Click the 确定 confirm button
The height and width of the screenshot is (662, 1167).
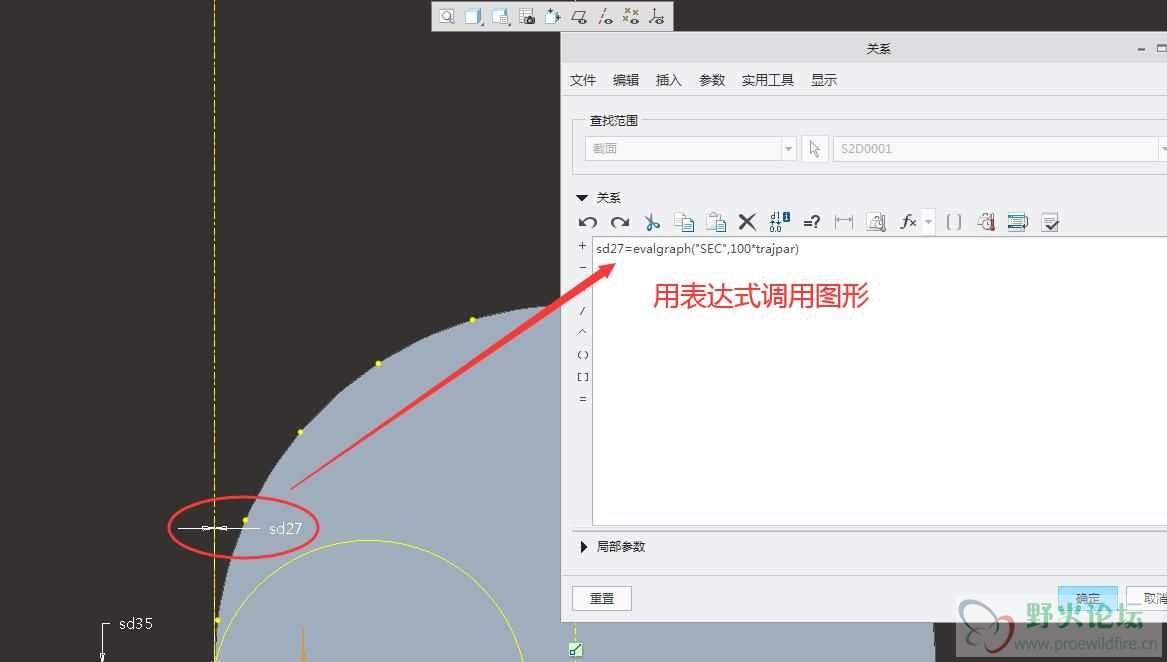[x=1087, y=598]
